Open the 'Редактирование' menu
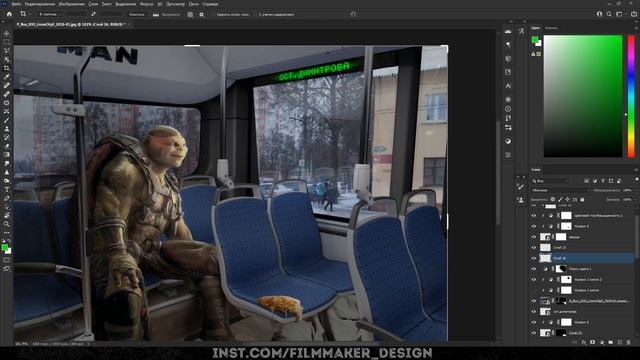The image size is (640, 360). pos(40,4)
